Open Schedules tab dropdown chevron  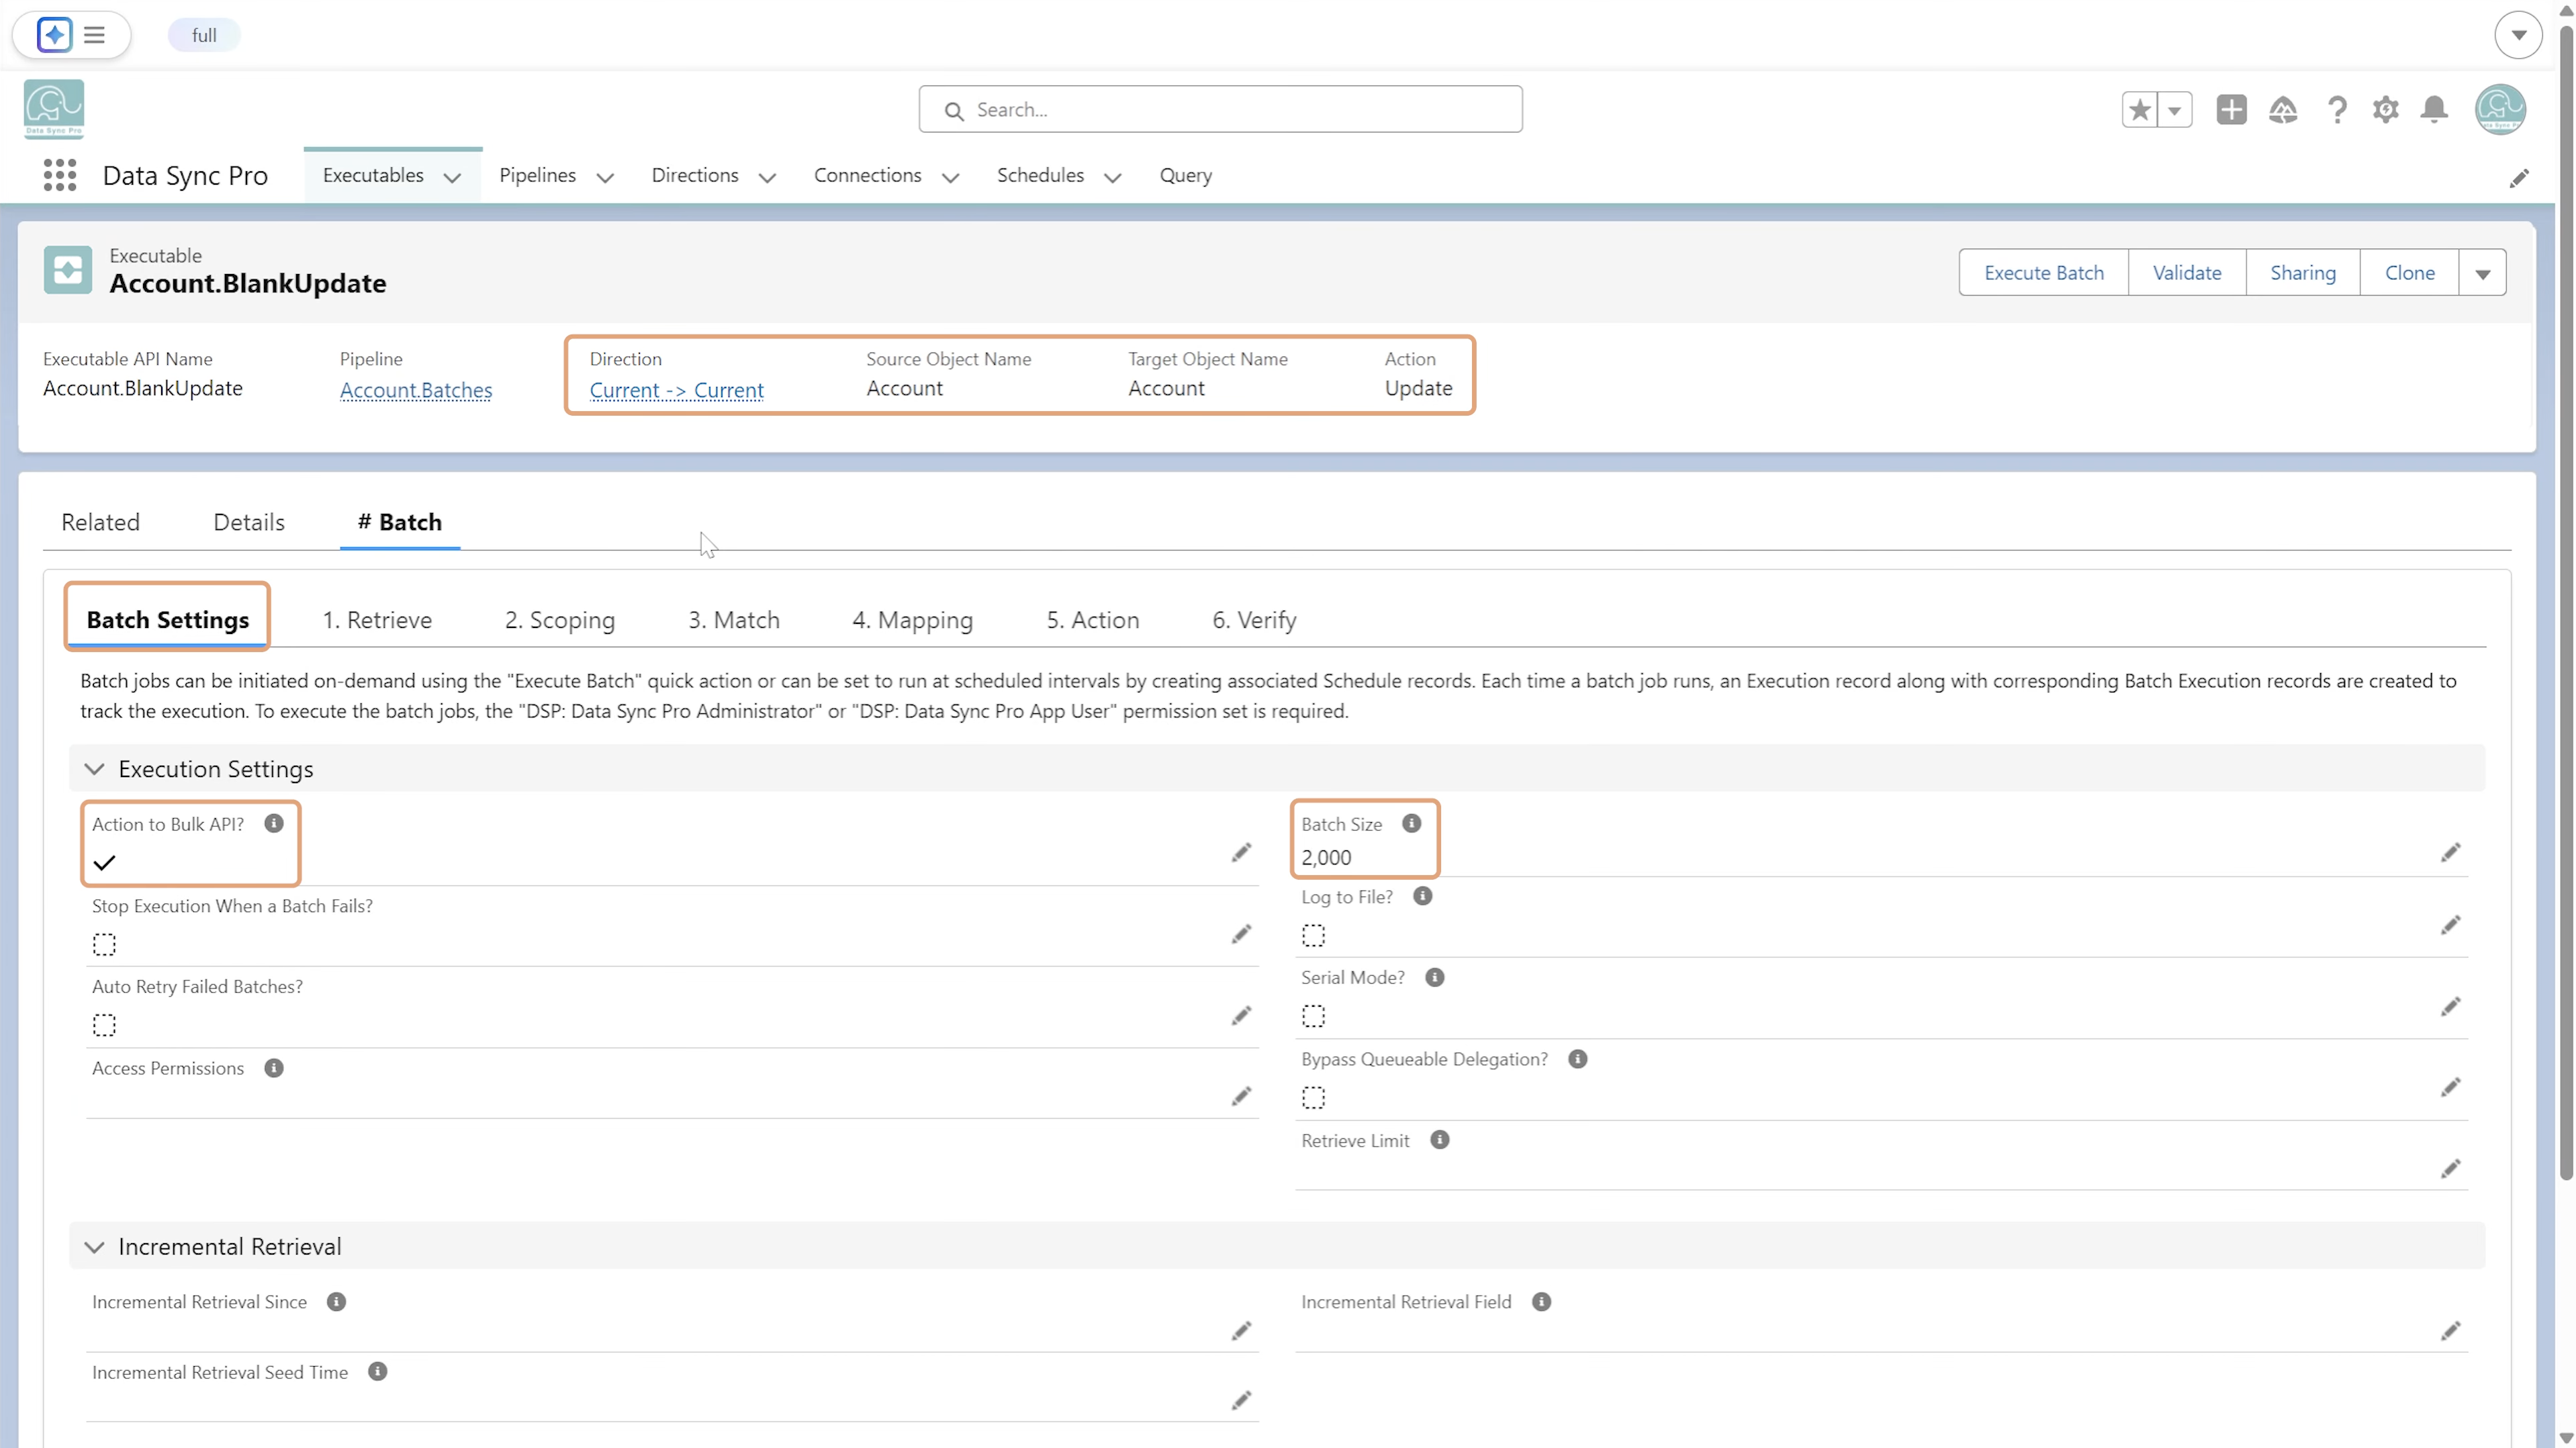1112,178
